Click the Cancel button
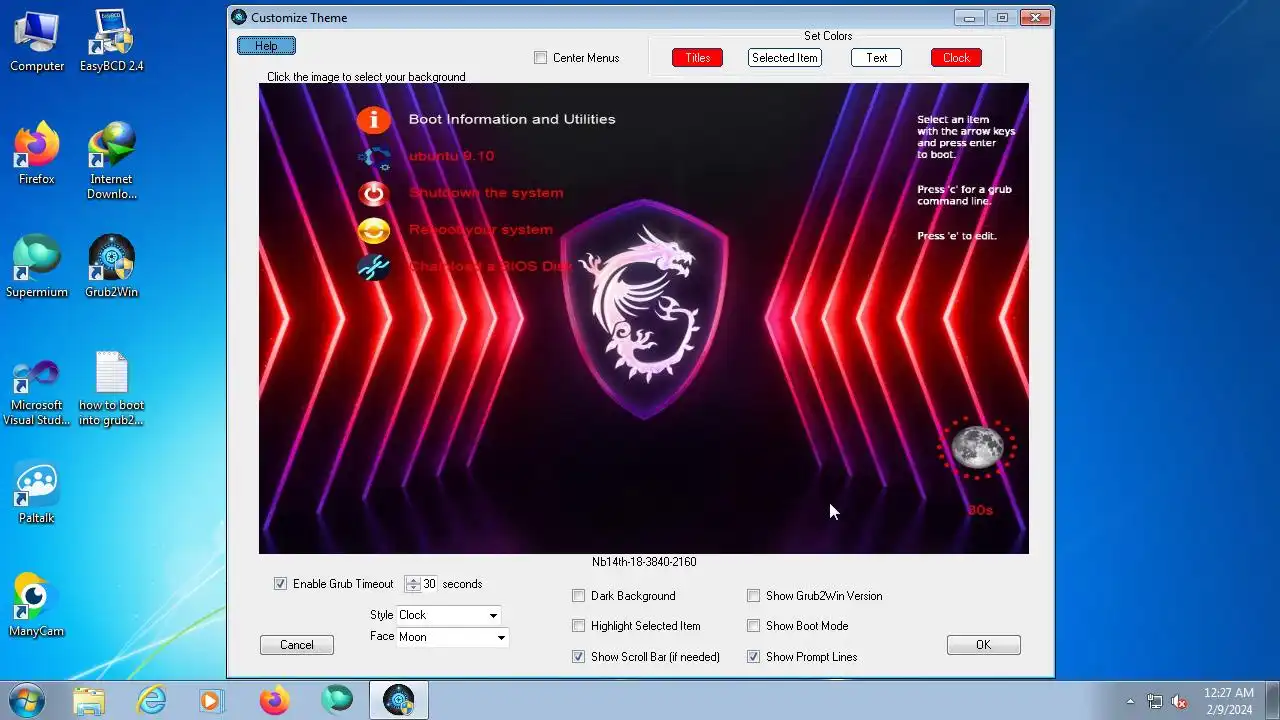This screenshot has height=720, width=1280. (x=297, y=645)
